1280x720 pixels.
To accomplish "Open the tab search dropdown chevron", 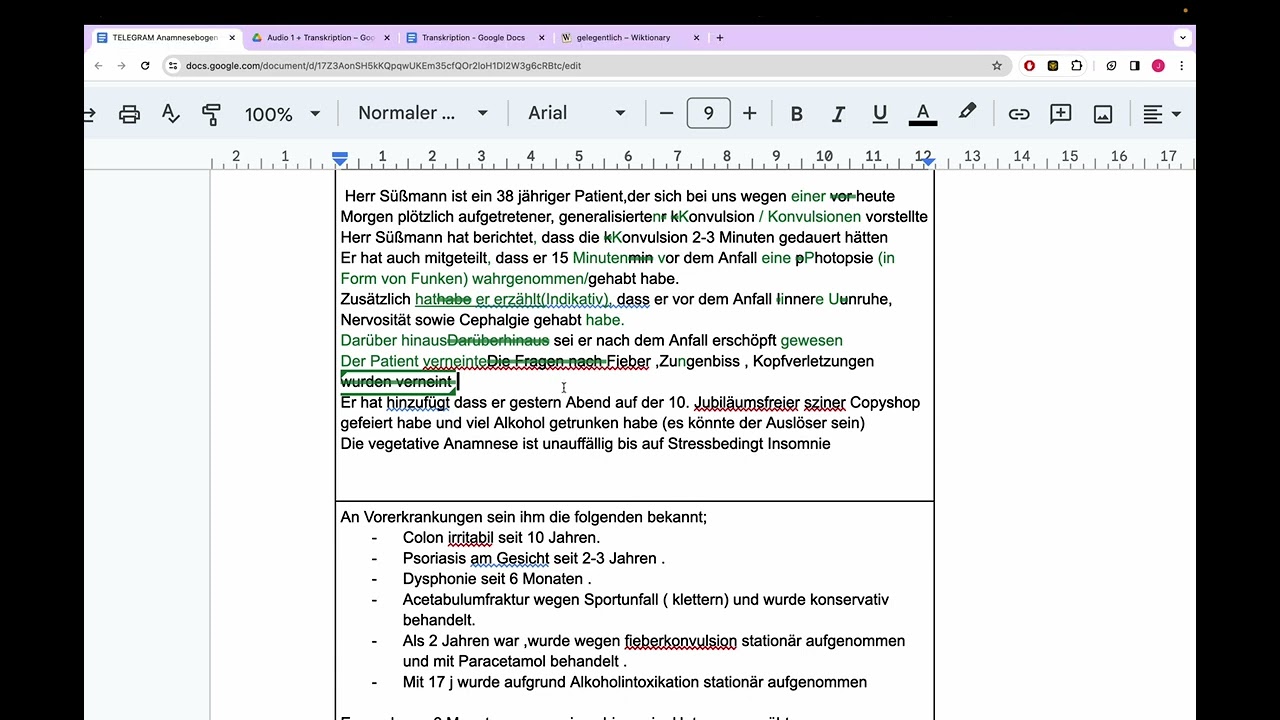I will [x=1183, y=38].
